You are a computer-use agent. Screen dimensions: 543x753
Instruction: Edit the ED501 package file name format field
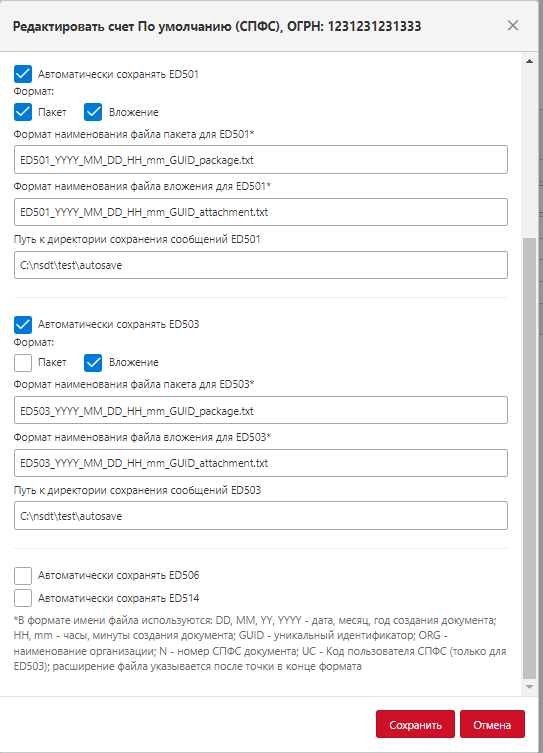tap(261, 159)
